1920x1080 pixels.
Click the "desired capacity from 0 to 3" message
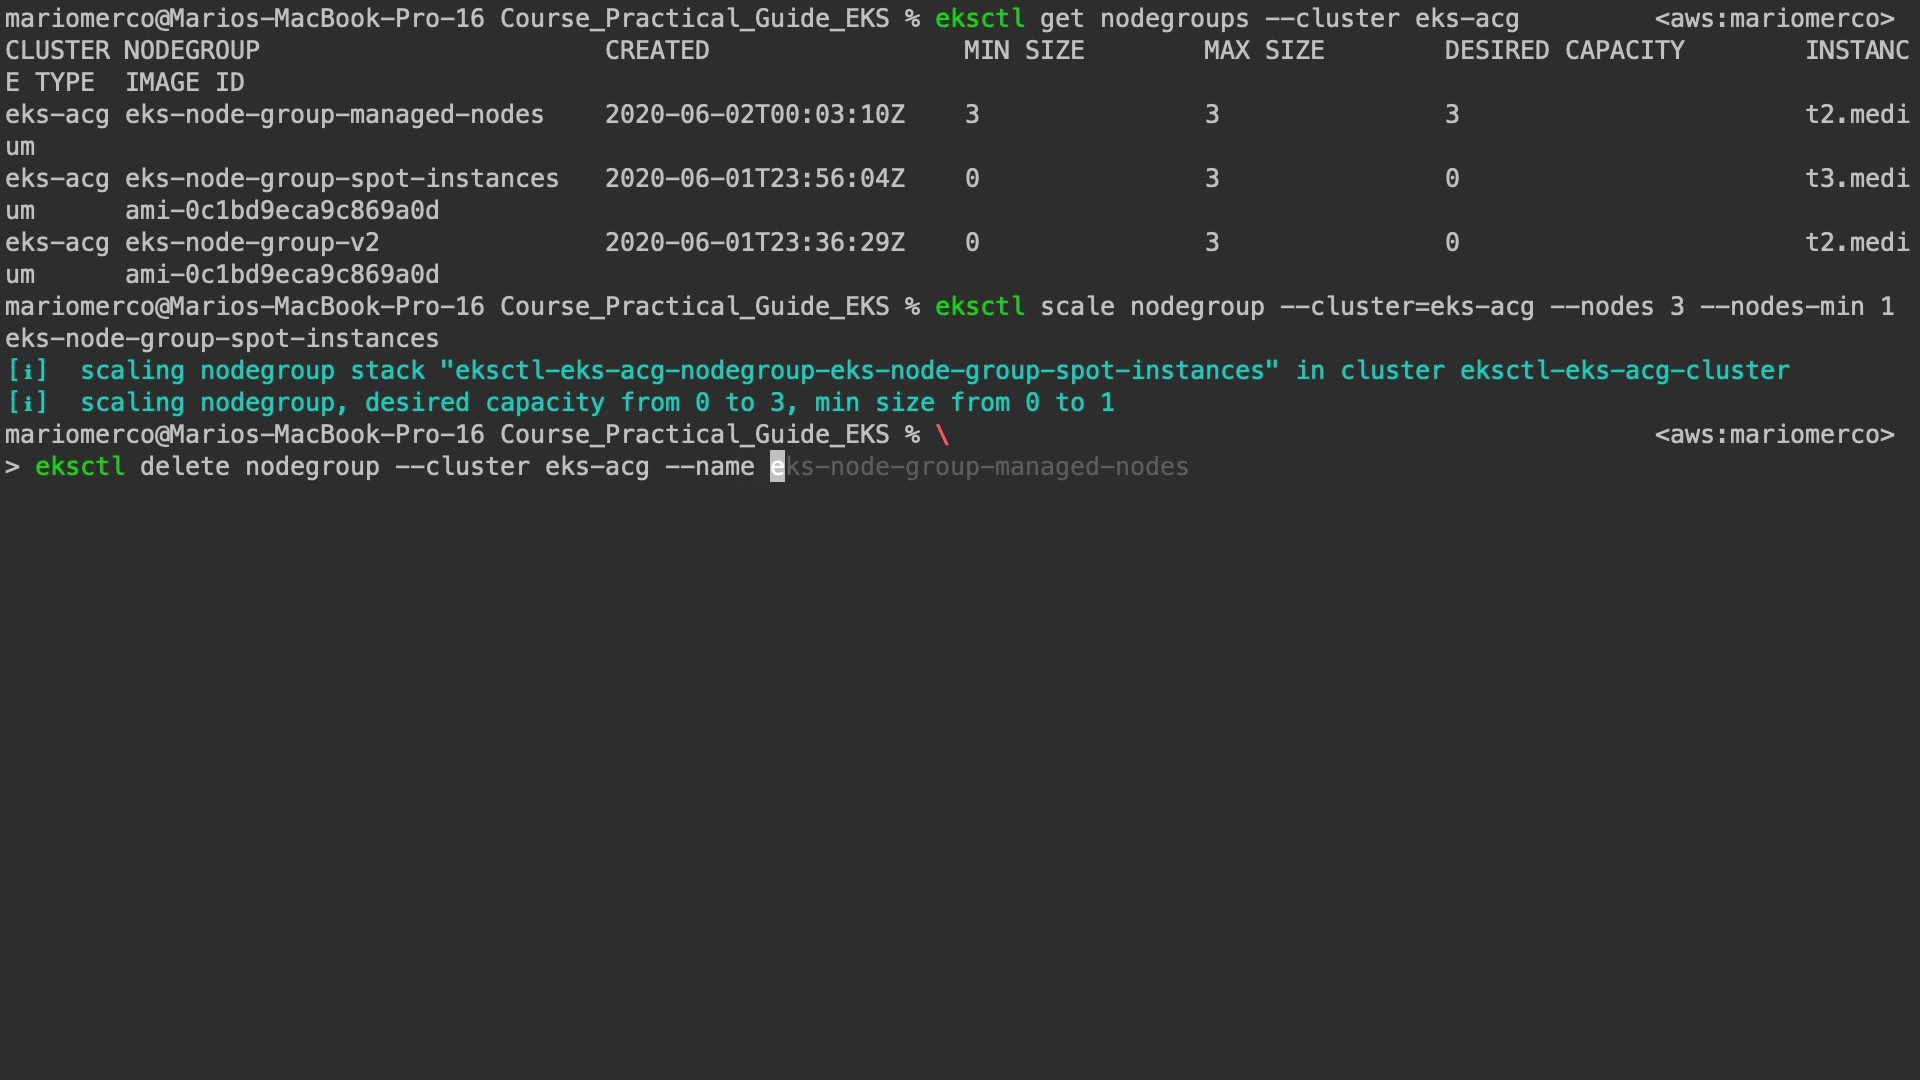(581, 403)
